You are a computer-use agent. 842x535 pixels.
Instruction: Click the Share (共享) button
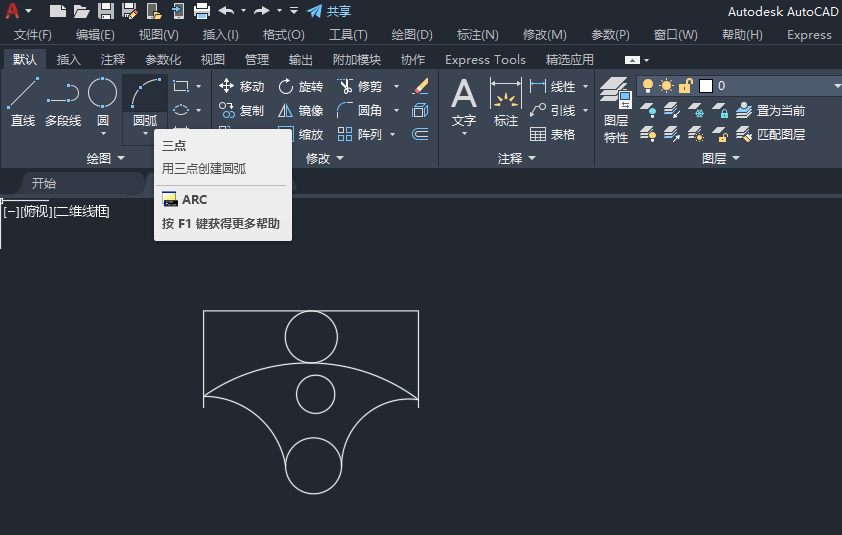tap(329, 11)
